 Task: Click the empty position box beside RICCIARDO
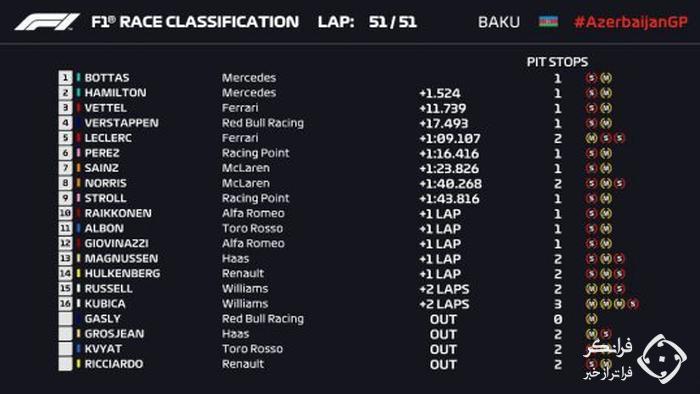click(x=65, y=364)
